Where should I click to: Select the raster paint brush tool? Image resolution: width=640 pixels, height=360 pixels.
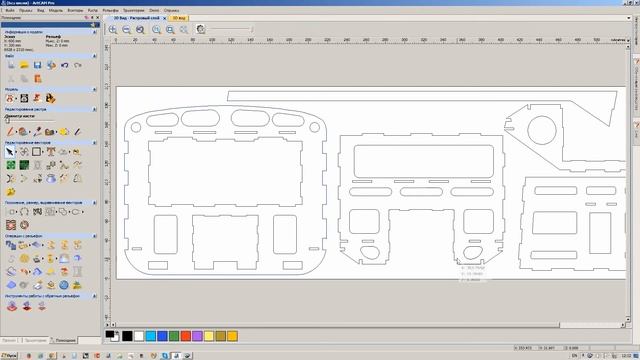[x=10, y=131]
